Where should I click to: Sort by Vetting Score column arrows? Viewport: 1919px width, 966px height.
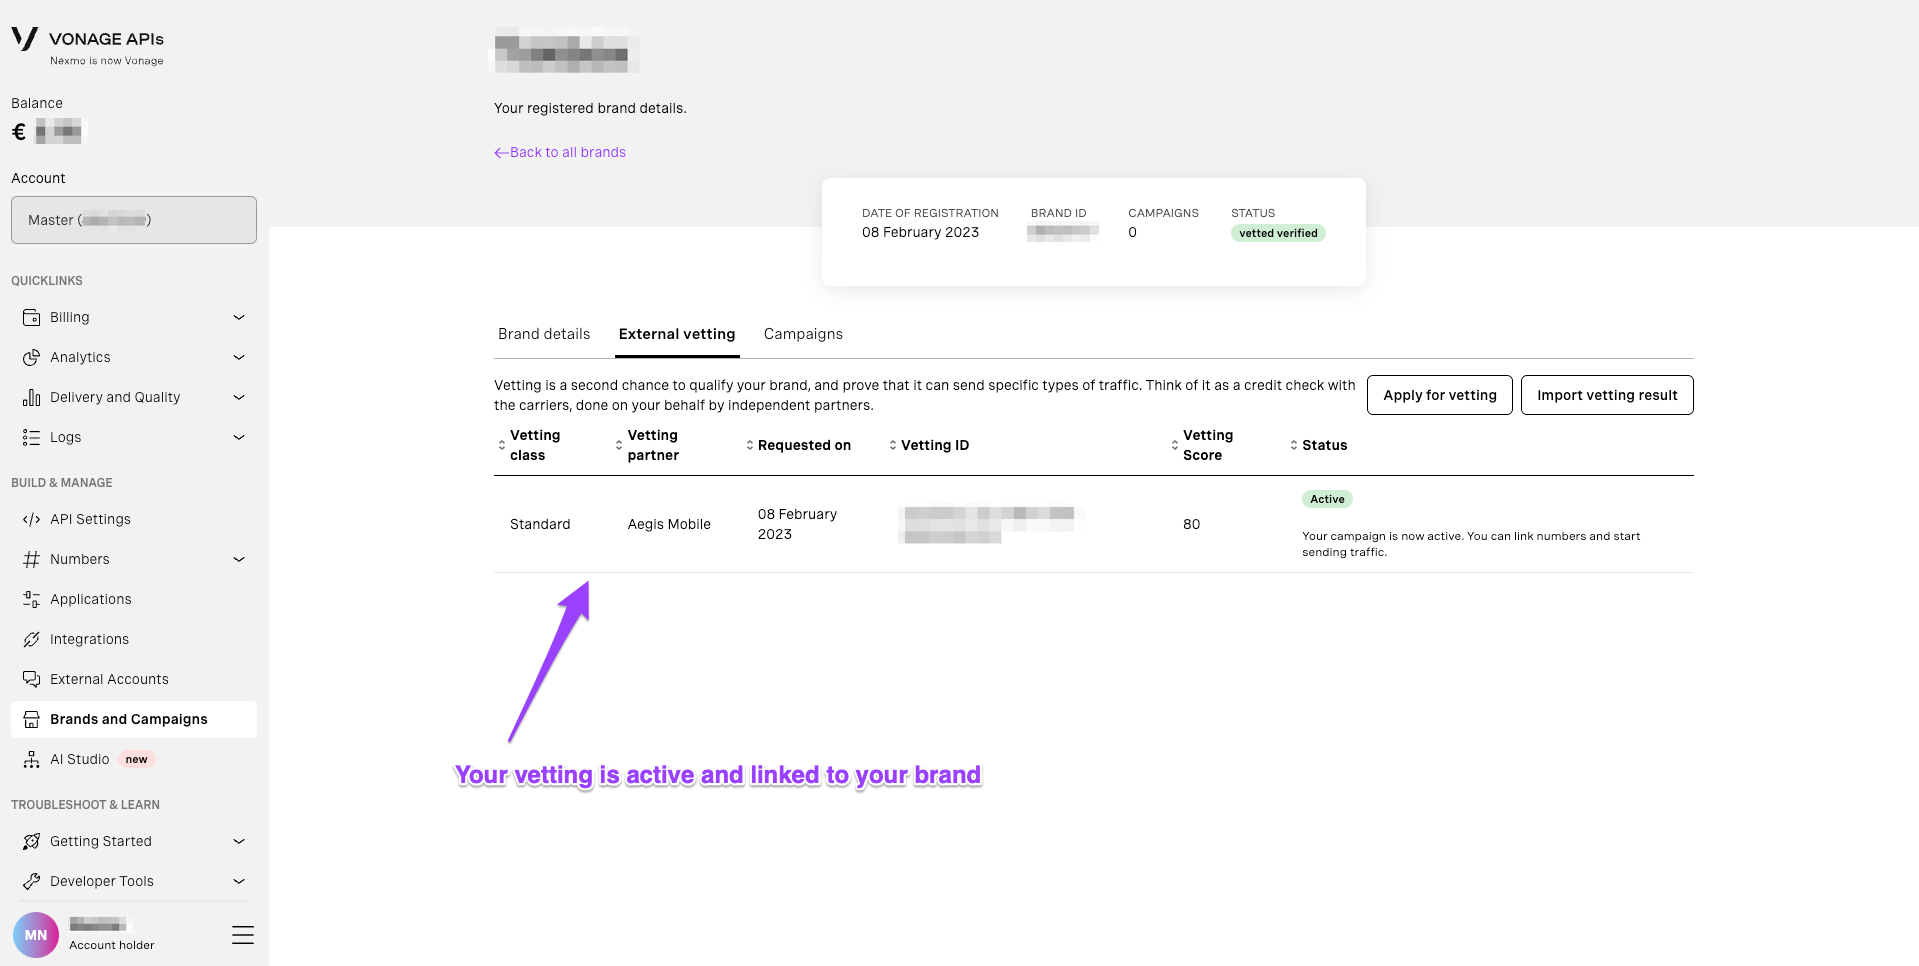point(1175,445)
